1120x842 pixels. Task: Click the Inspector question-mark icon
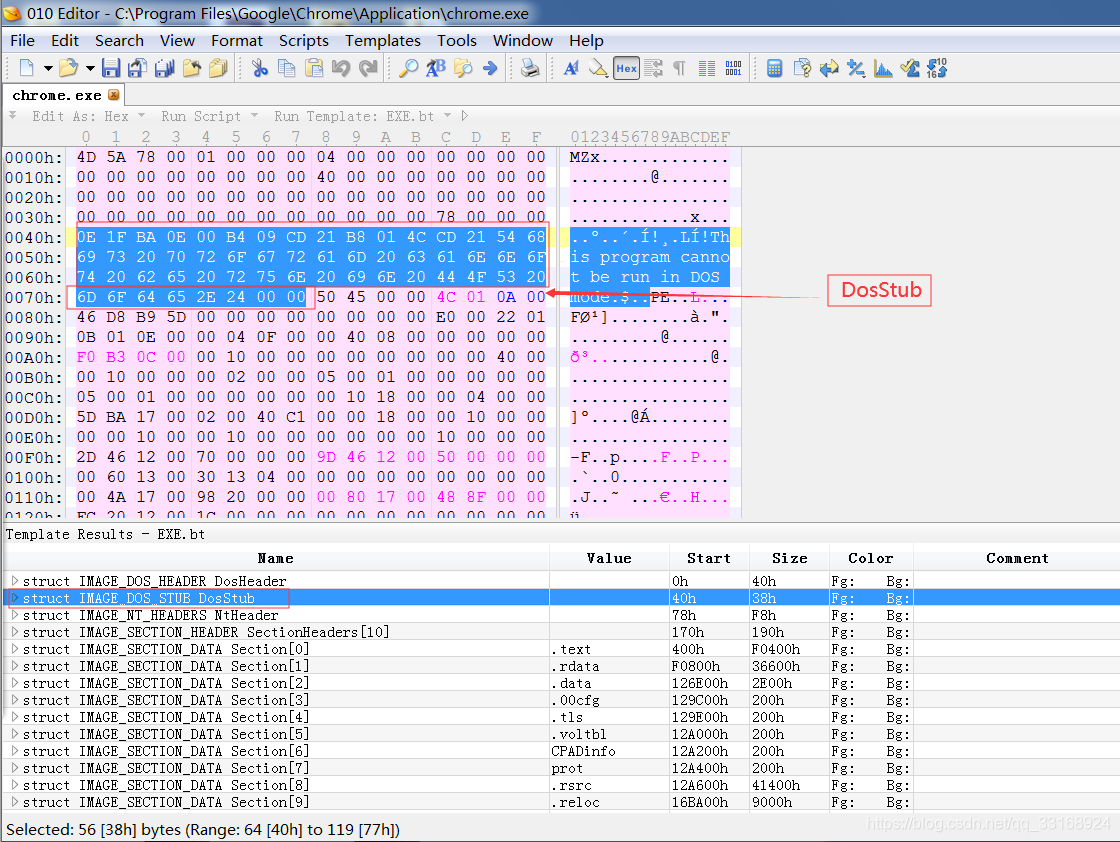[801, 68]
